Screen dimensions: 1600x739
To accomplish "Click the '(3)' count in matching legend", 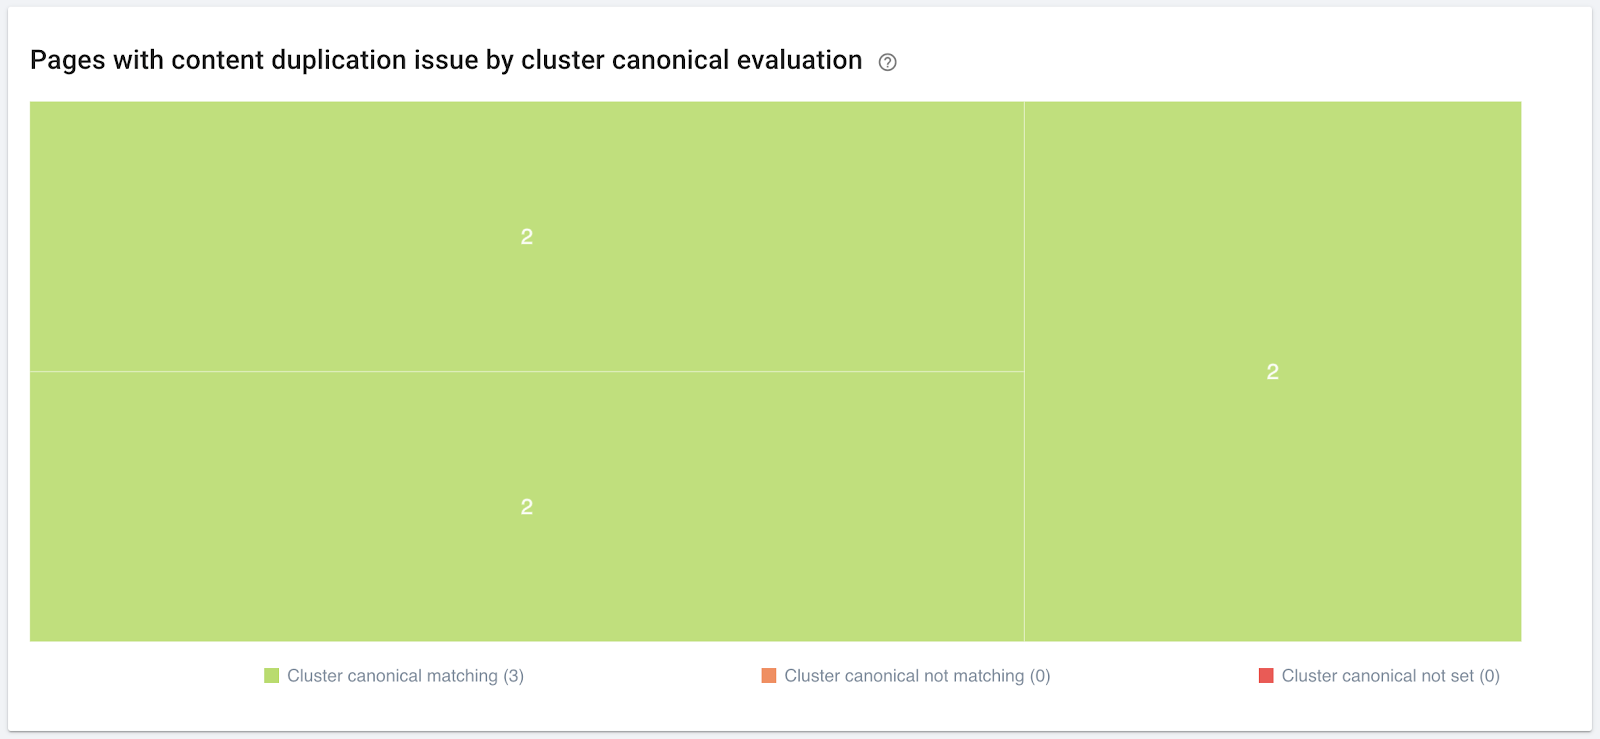I will click(x=513, y=676).
